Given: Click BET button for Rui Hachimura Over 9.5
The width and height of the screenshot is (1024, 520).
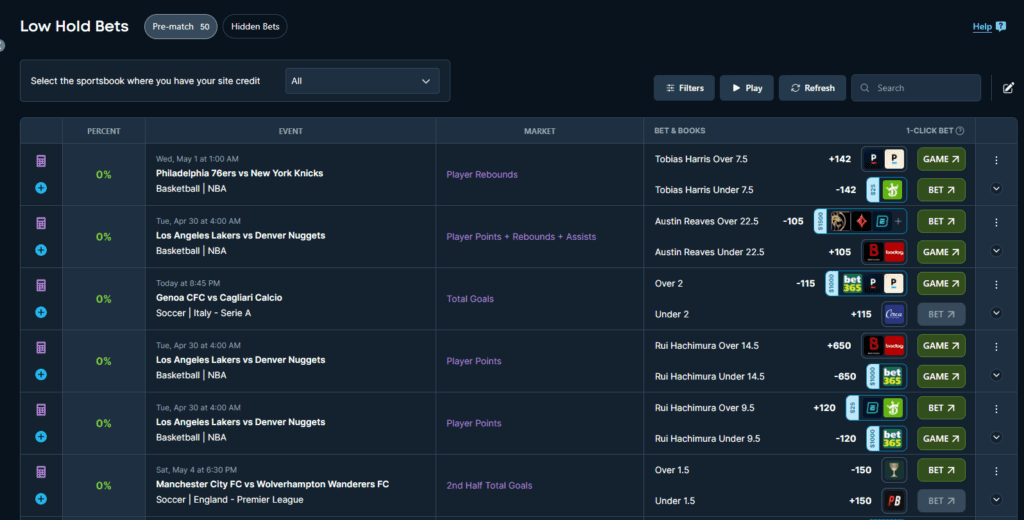Looking at the screenshot, I should 941,408.
